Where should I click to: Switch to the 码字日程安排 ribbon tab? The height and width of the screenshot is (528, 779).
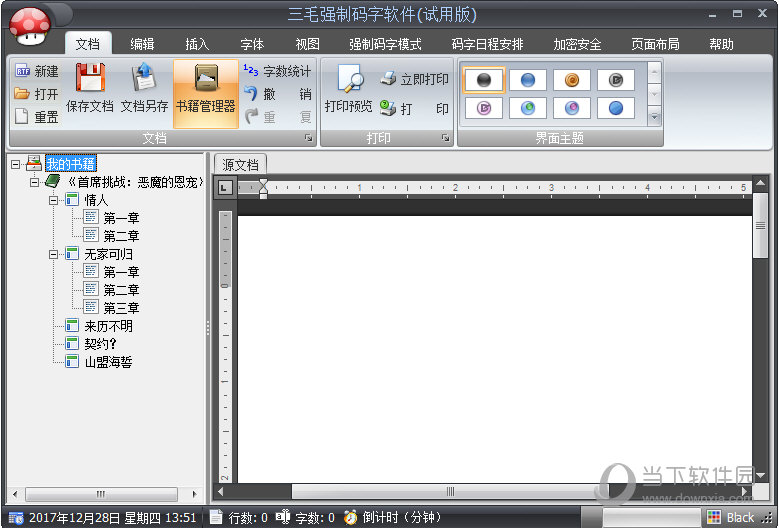(x=487, y=44)
